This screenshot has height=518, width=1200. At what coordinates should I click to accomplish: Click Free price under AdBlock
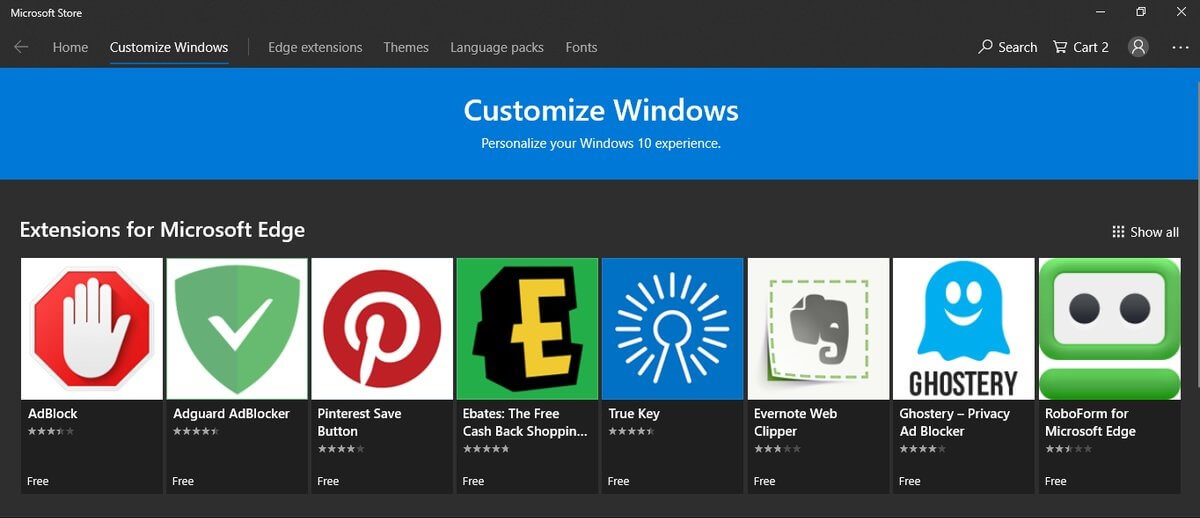pyautogui.click(x=38, y=481)
